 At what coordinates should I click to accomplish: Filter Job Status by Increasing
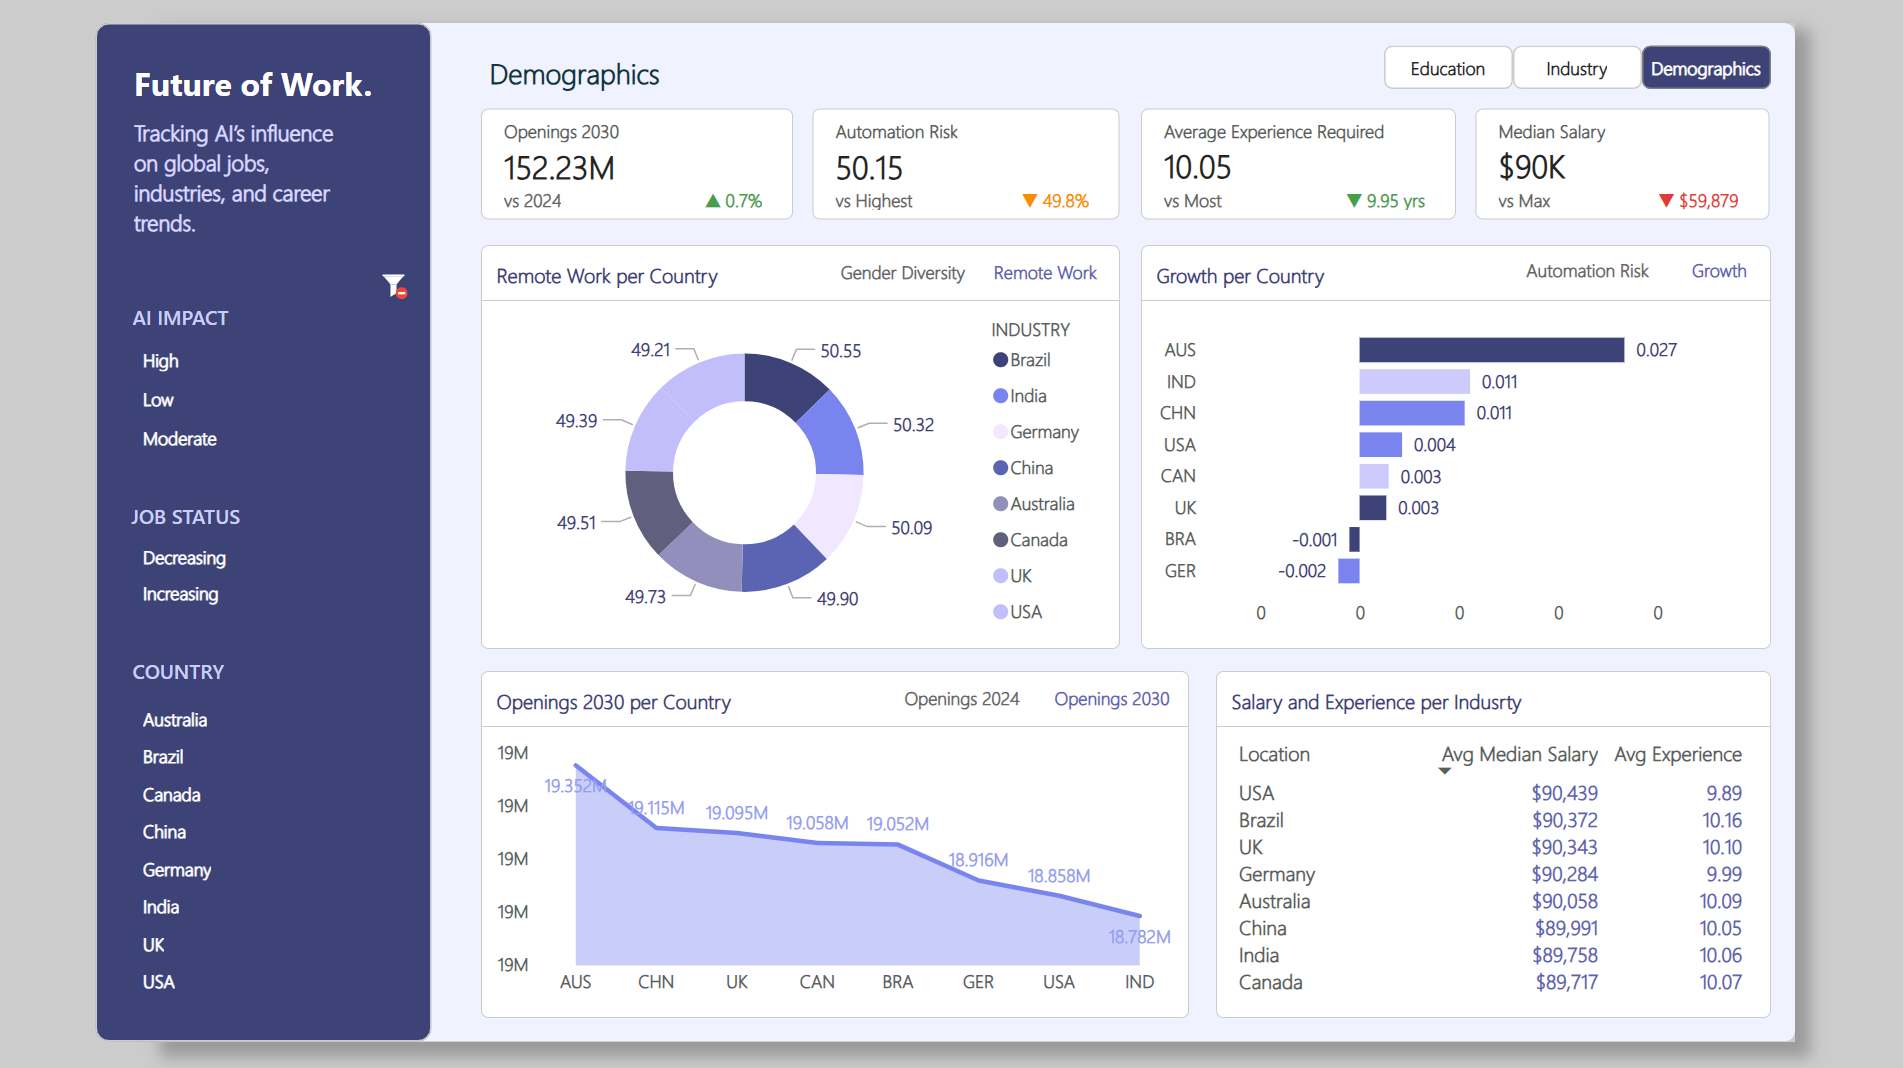(180, 594)
